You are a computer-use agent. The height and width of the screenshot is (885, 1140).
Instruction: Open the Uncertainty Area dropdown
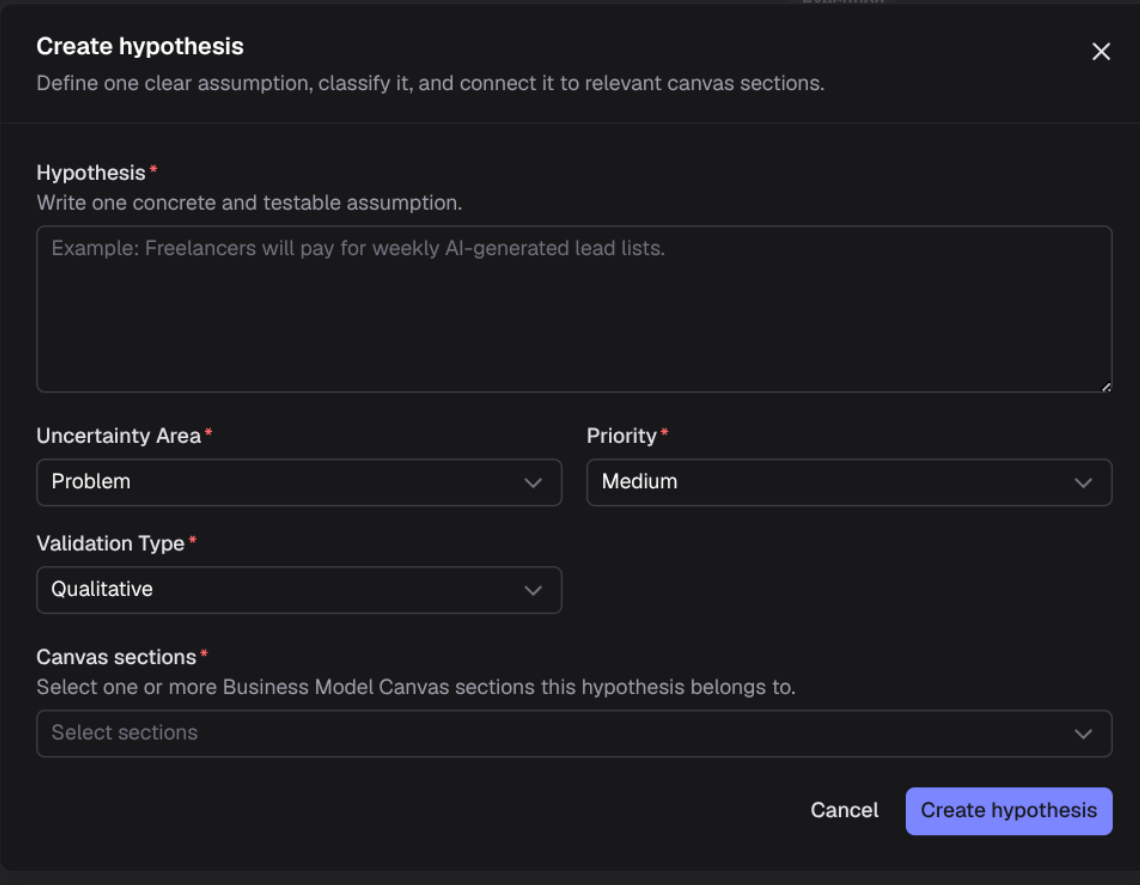pyautogui.click(x=299, y=482)
